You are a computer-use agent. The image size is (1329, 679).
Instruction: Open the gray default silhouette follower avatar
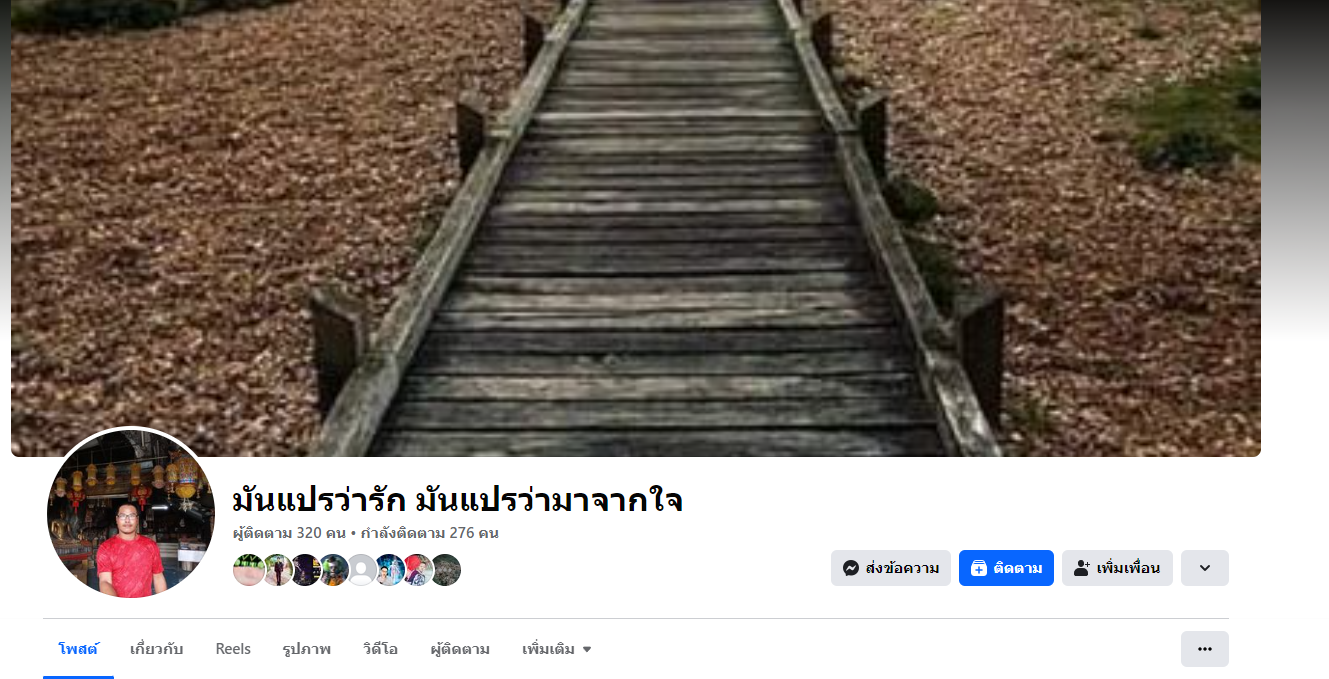pos(361,570)
